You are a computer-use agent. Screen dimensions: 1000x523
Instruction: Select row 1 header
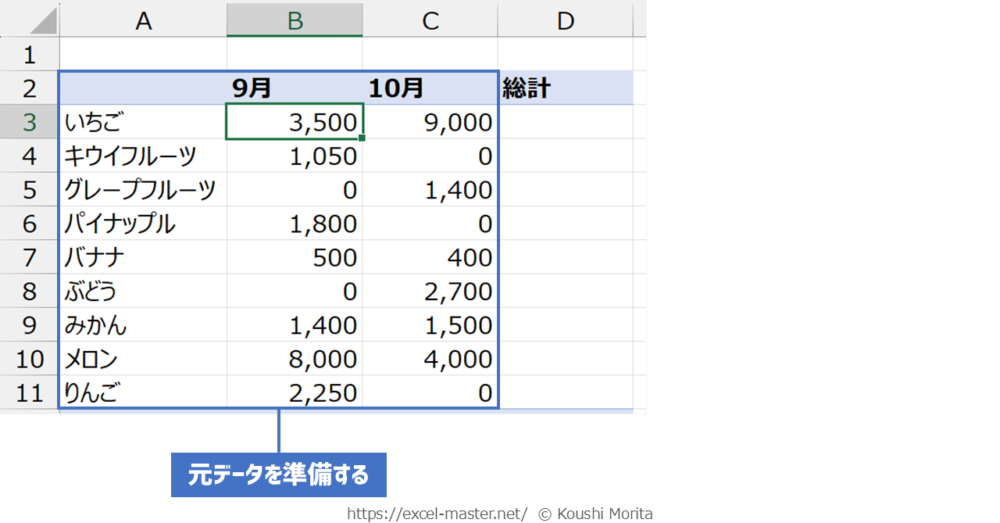[29, 54]
